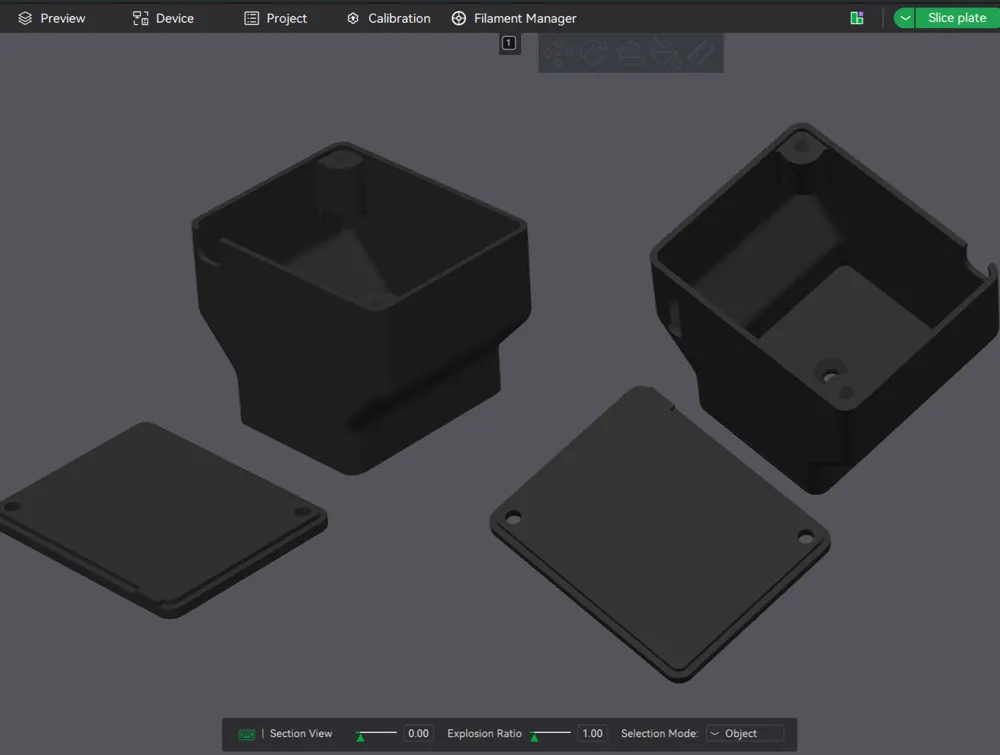Viewport: 1000px width, 755px height.
Task: Click the Slice plate button
Action: pyautogui.click(x=957, y=18)
